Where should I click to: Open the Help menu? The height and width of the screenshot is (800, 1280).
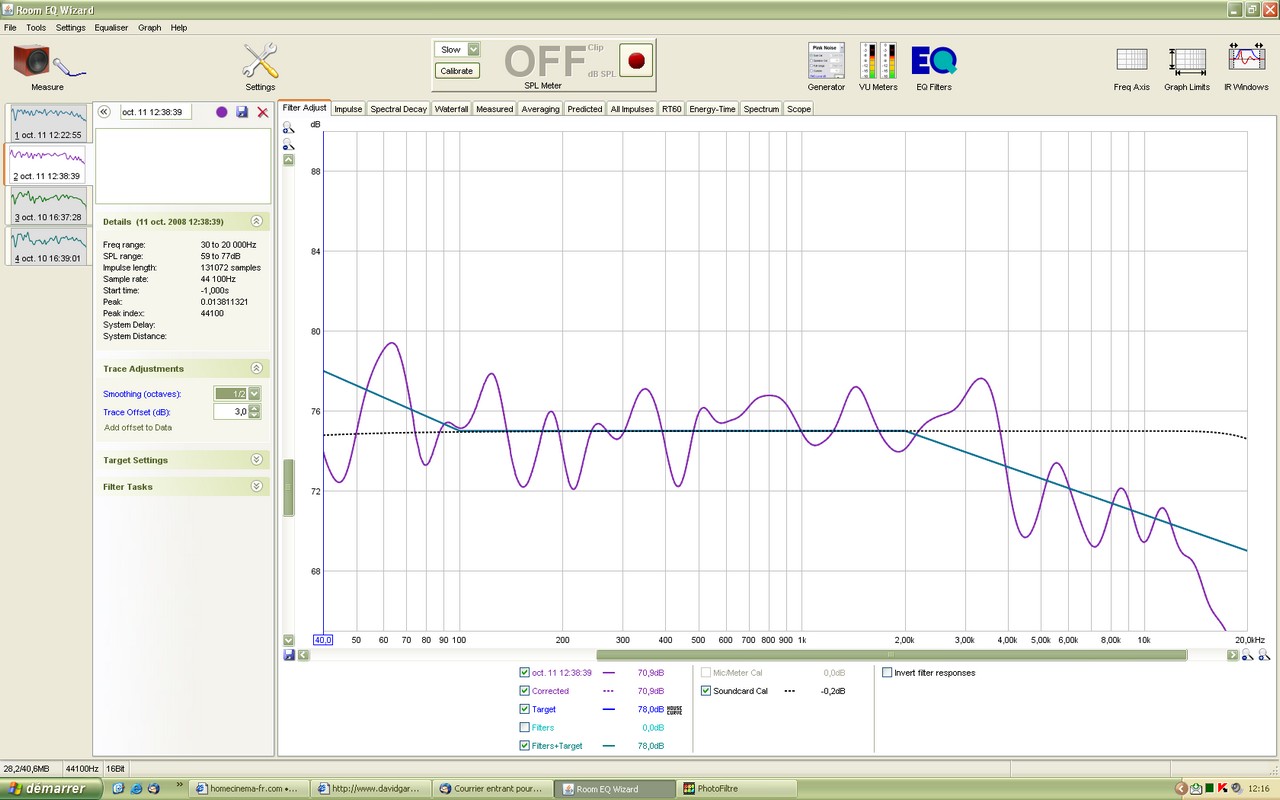point(179,28)
